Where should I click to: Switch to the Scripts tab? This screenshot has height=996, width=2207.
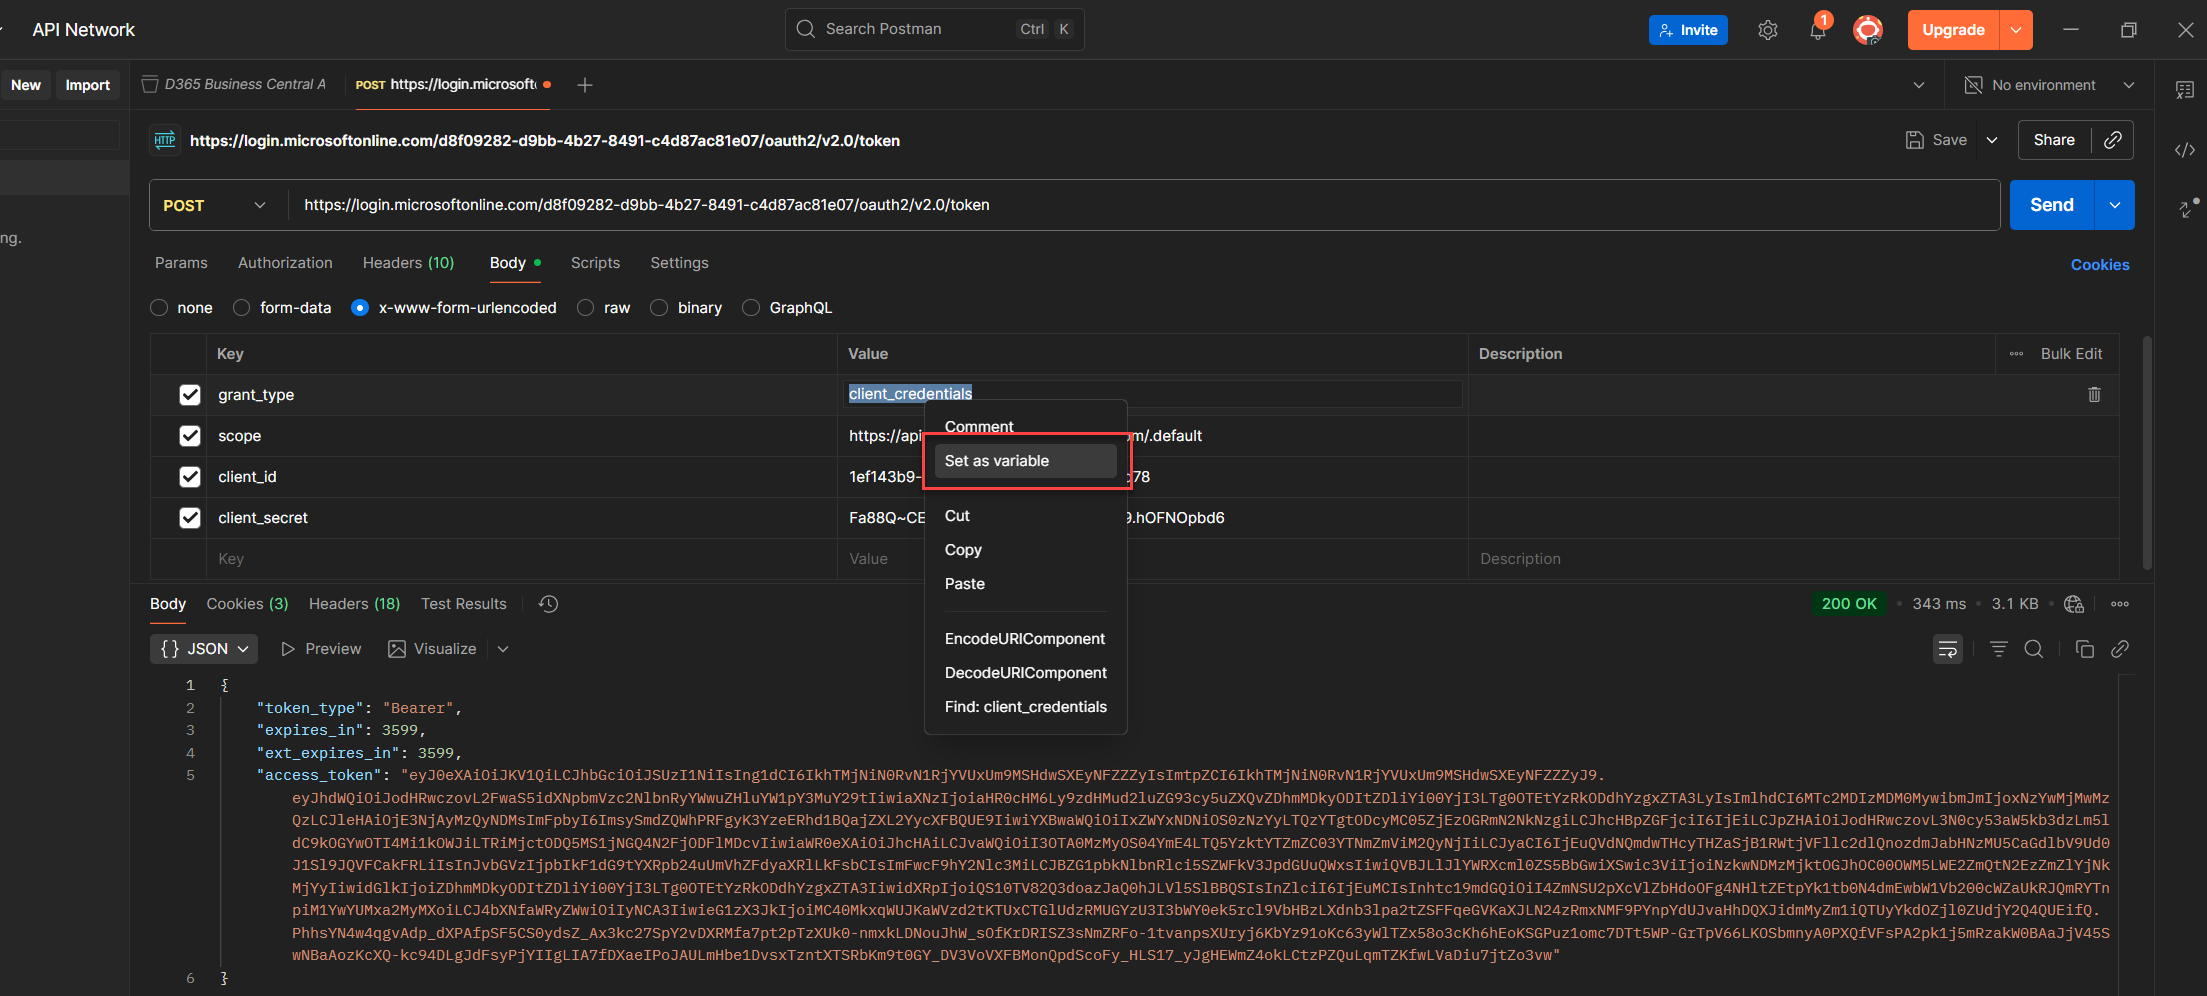[595, 263]
